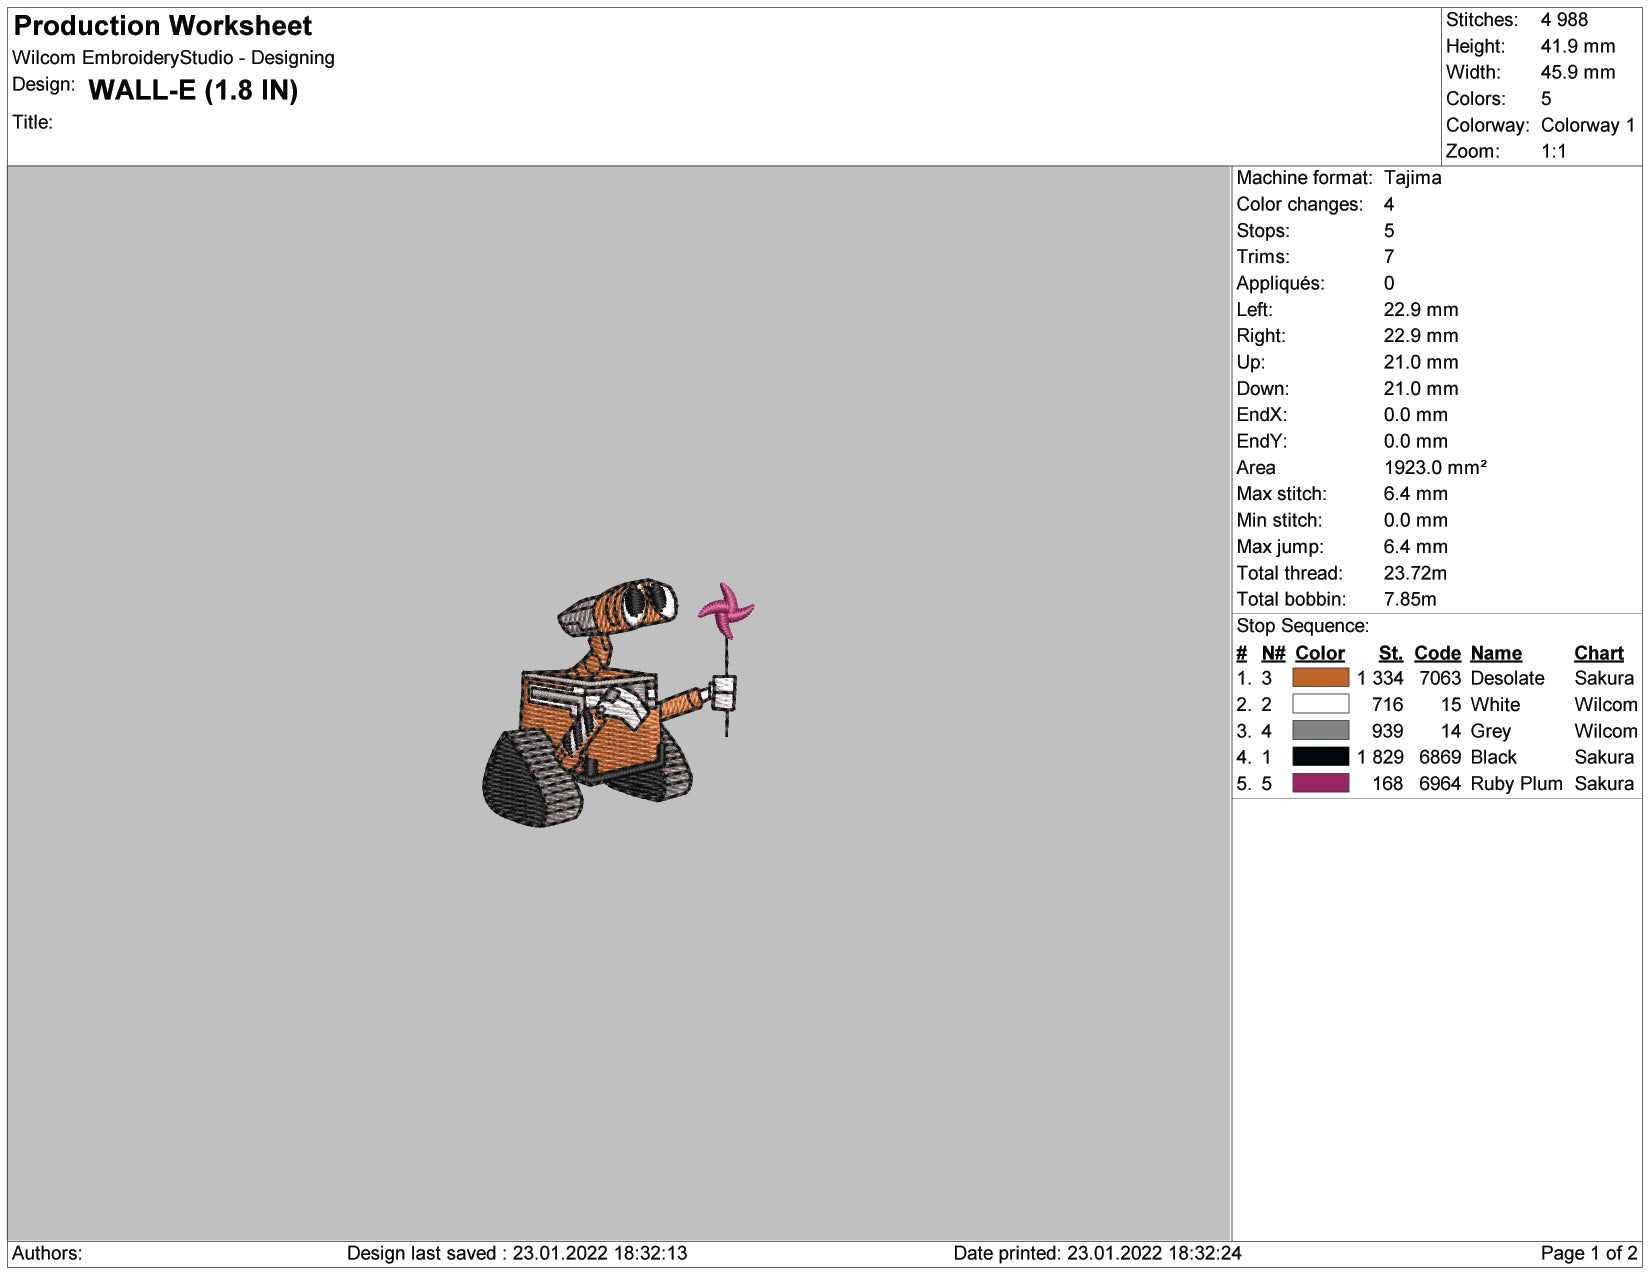
Task: Click the Tajima machine format value
Action: pyautogui.click(x=1412, y=178)
